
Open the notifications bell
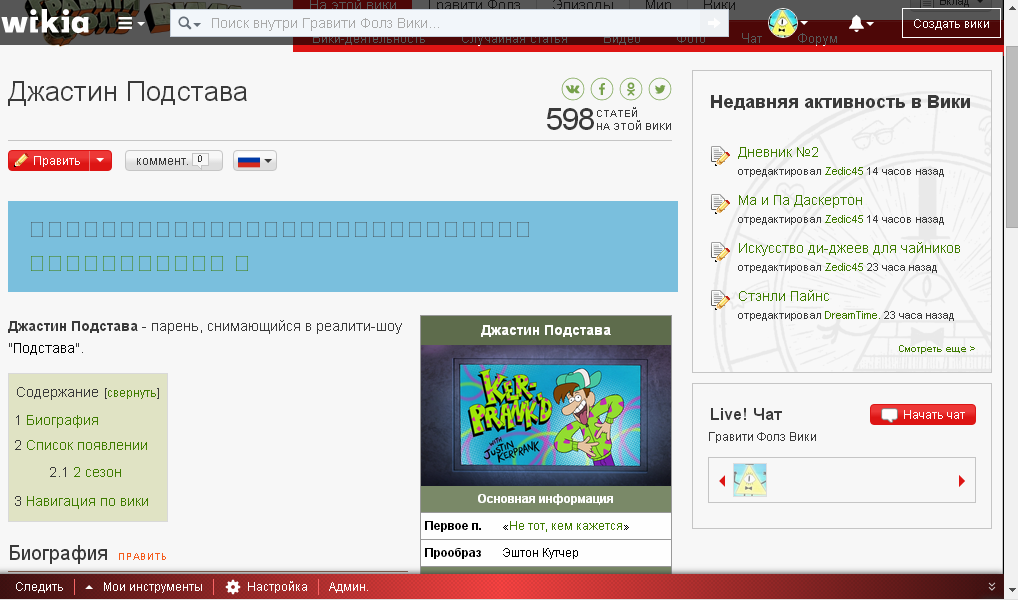pos(860,24)
